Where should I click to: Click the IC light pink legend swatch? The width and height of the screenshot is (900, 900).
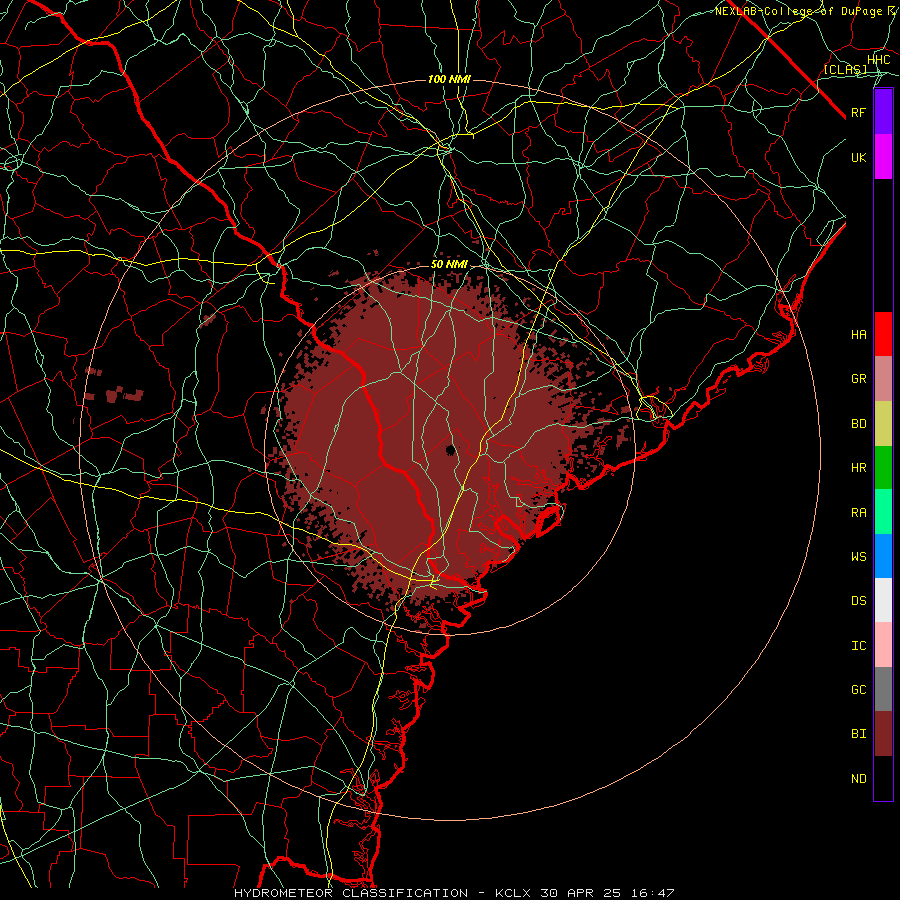tap(883, 645)
